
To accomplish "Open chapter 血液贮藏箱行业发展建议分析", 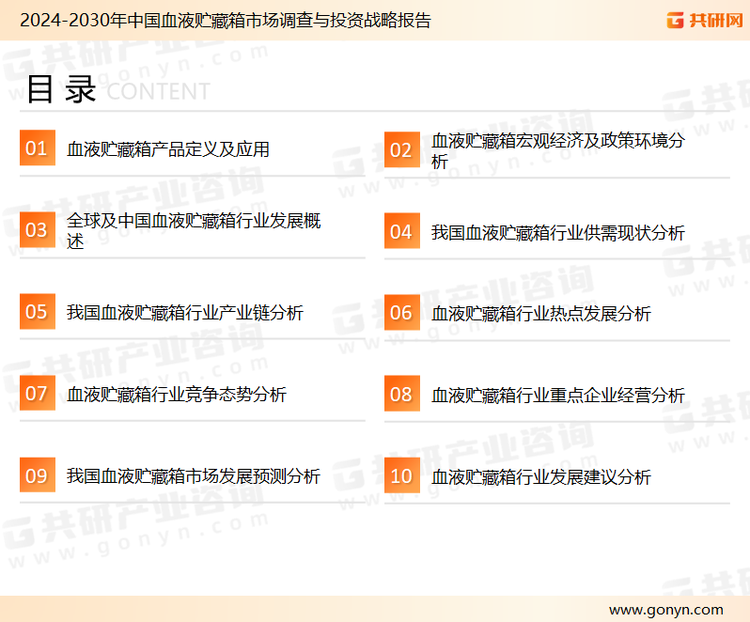I will [x=541, y=477].
